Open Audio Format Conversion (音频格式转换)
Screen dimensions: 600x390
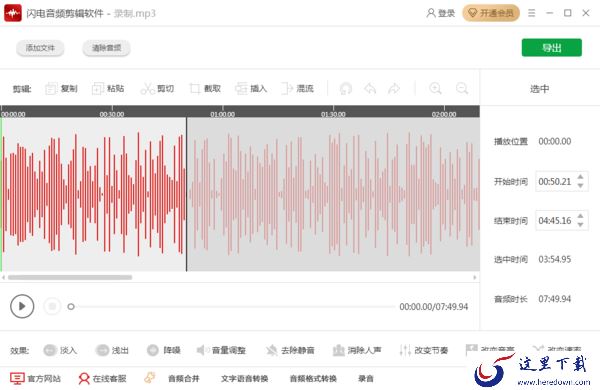click(x=313, y=378)
